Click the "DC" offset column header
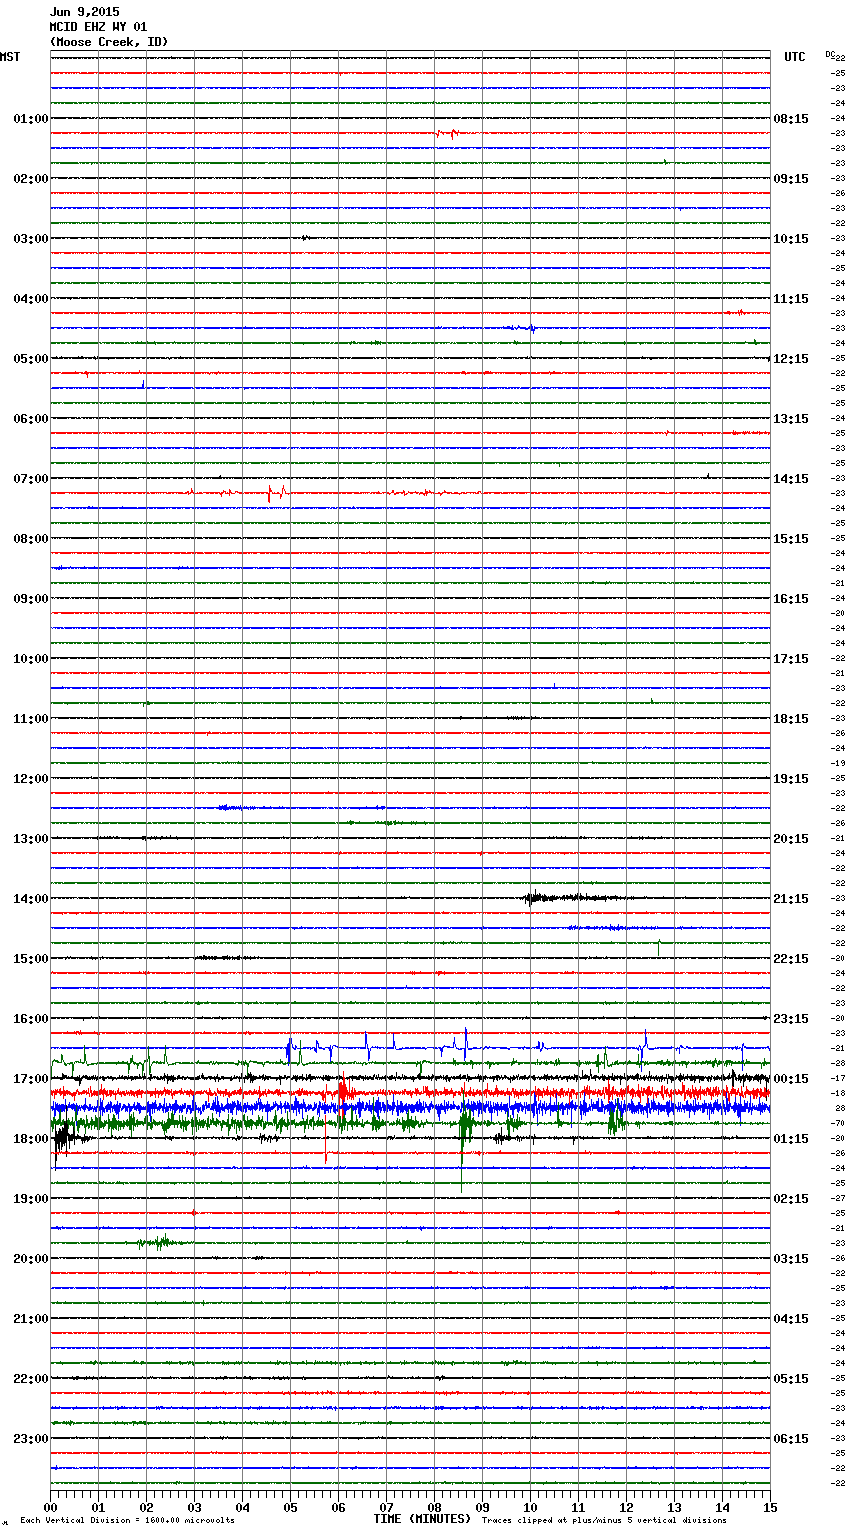Image resolution: width=850 pixels, height=1534 pixels. pos(830,54)
